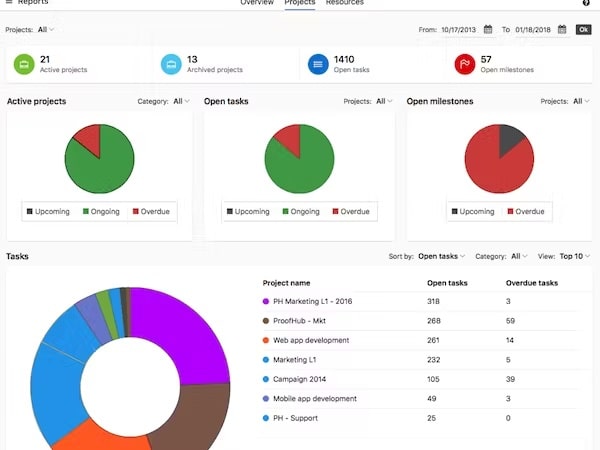Click the Overdue tasks column header
The image size is (600, 450).
point(532,283)
